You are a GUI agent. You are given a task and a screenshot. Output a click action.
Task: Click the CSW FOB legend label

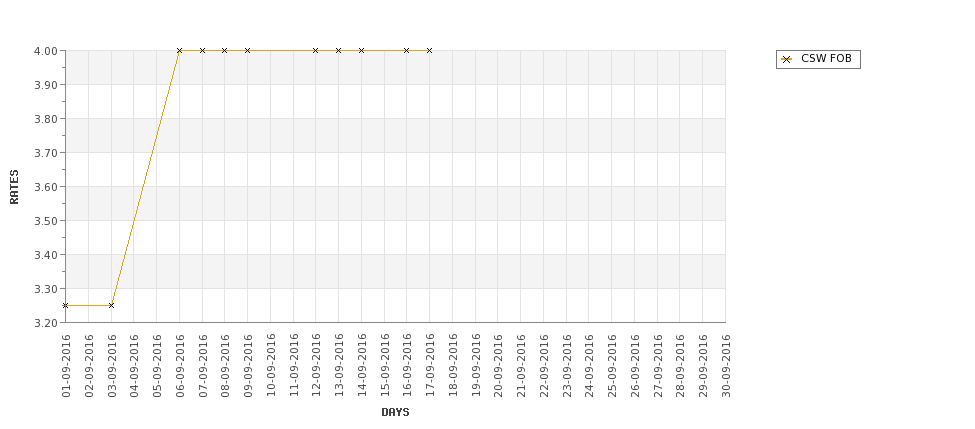click(x=826, y=58)
